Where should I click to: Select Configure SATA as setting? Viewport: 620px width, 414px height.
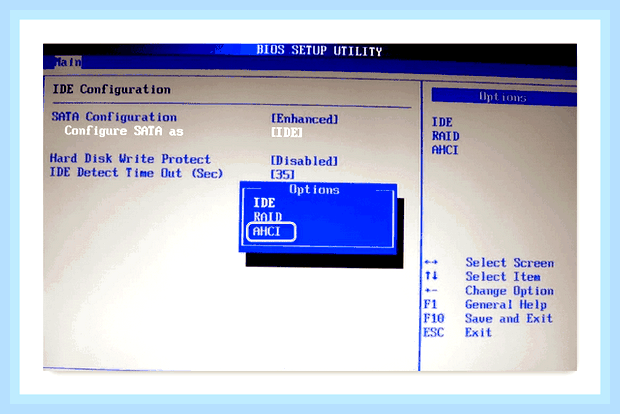click(124, 131)
